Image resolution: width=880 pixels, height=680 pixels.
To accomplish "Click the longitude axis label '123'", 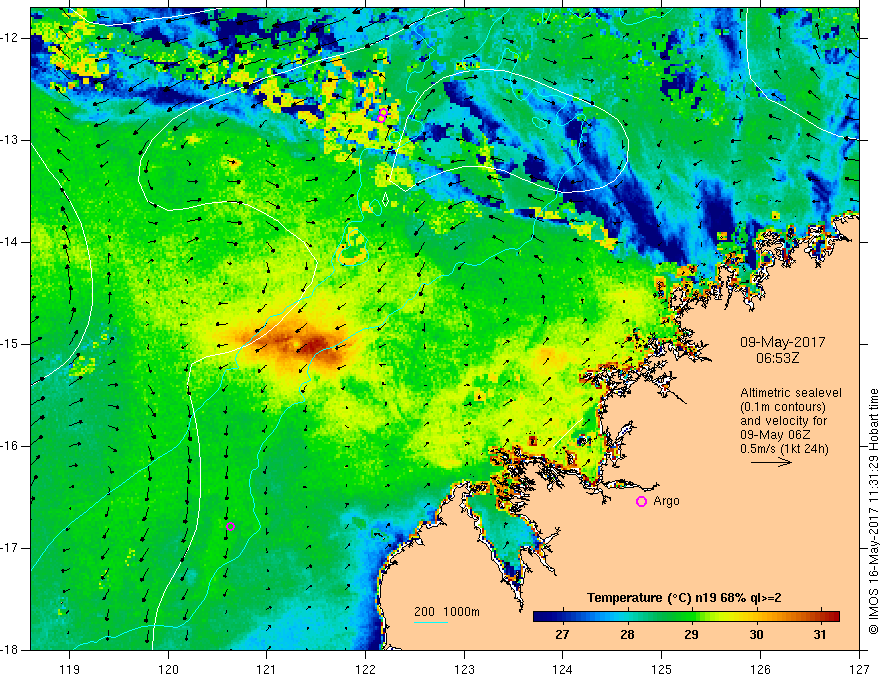I will pos(464,670).
